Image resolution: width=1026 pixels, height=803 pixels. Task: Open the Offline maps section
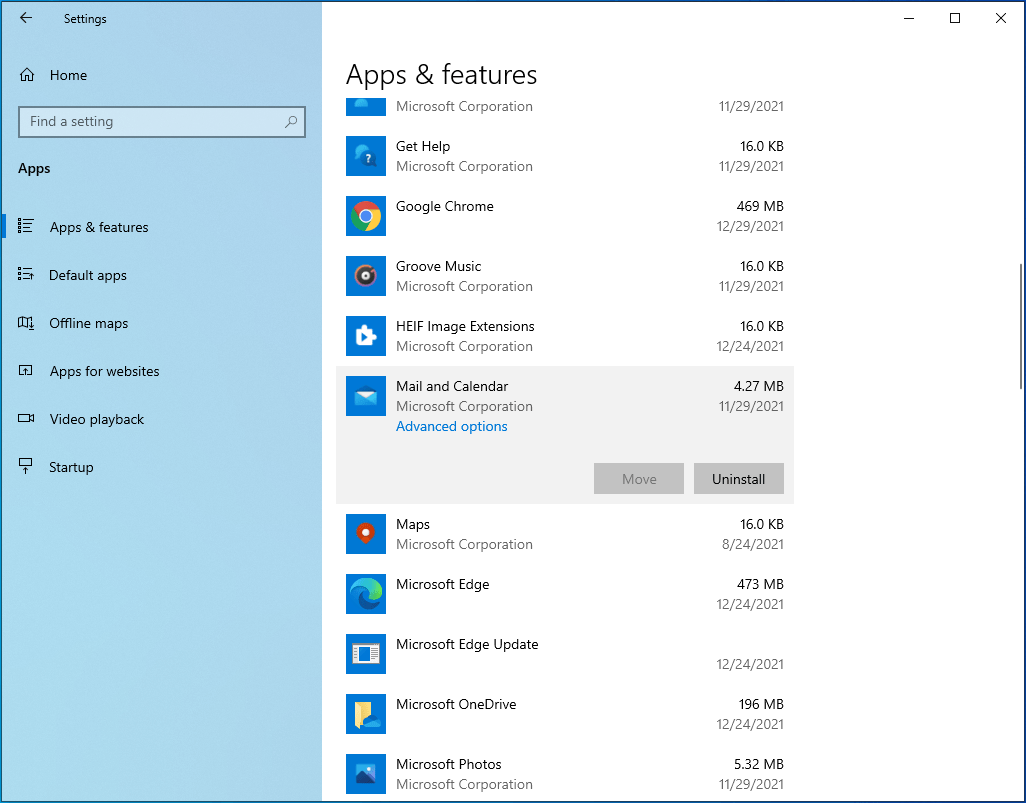(89, 323)
